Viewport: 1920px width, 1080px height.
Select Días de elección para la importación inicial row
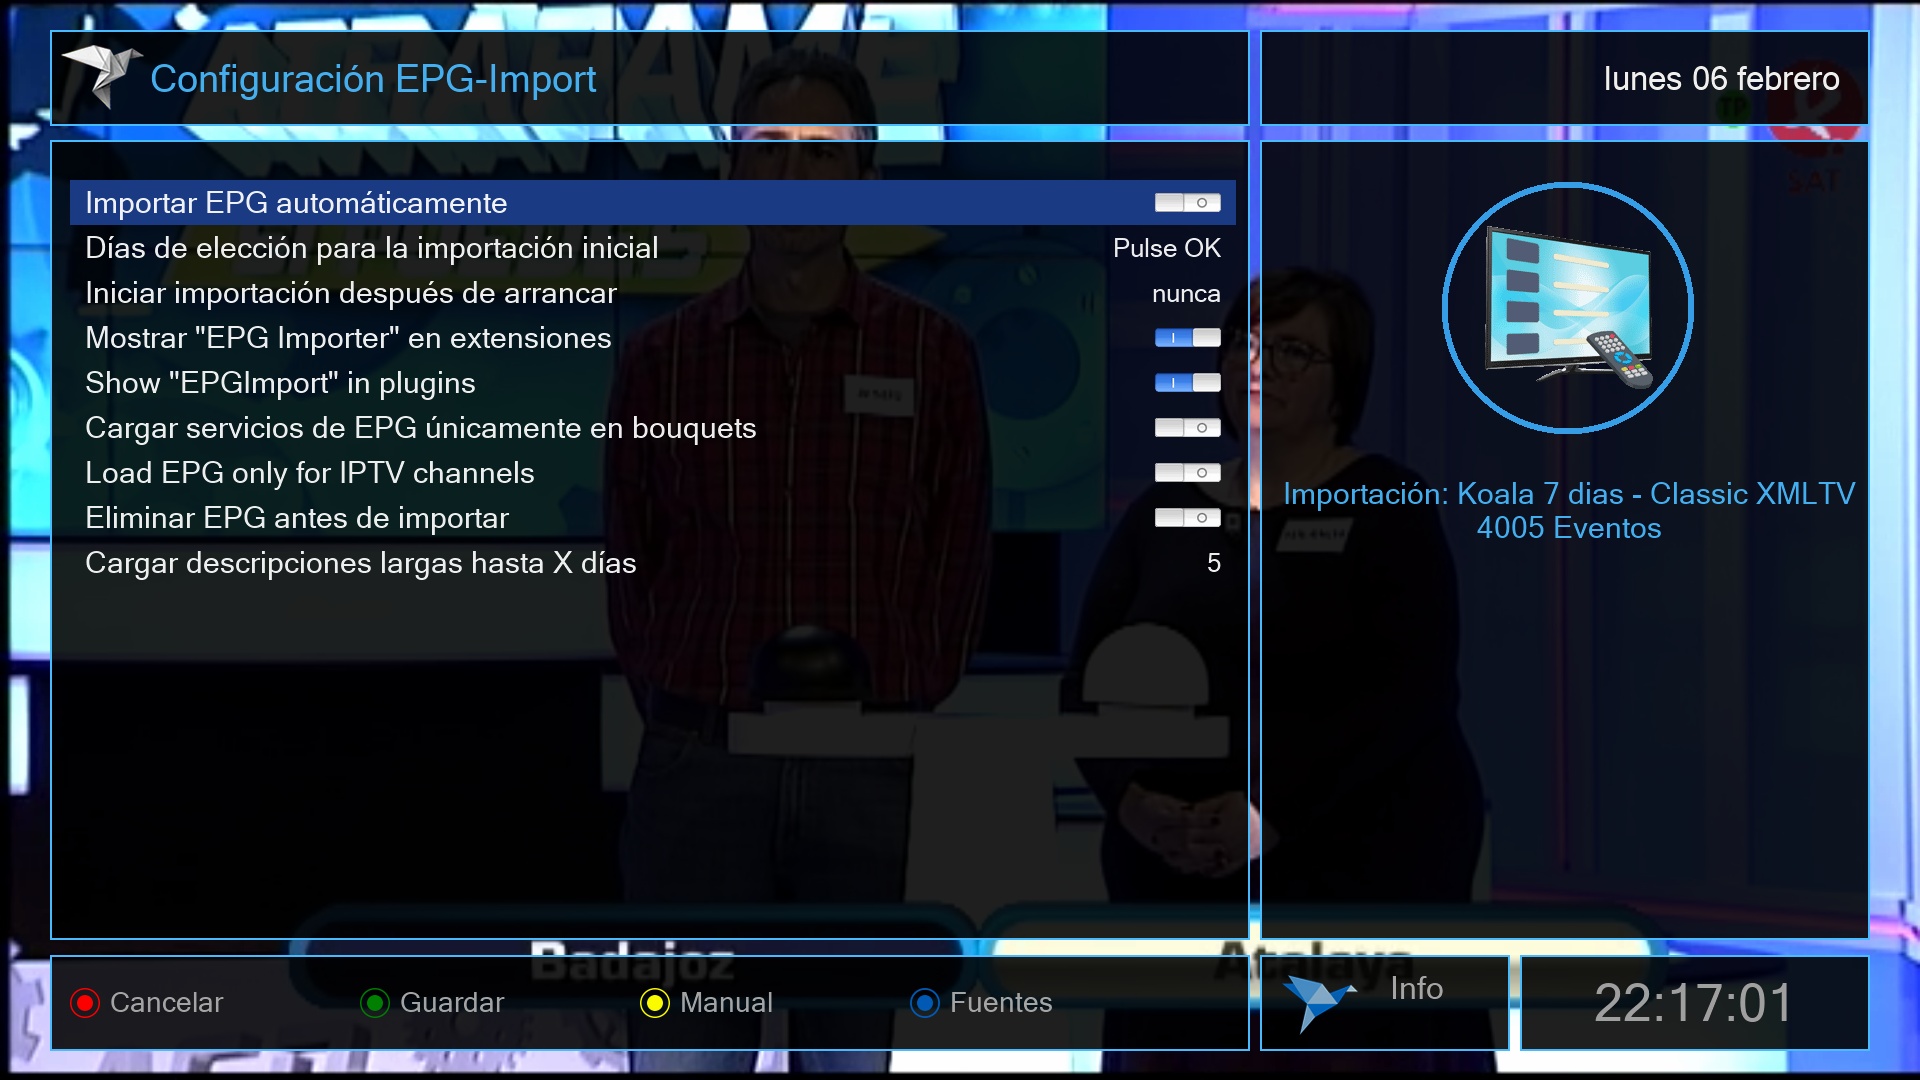point(371,248)
